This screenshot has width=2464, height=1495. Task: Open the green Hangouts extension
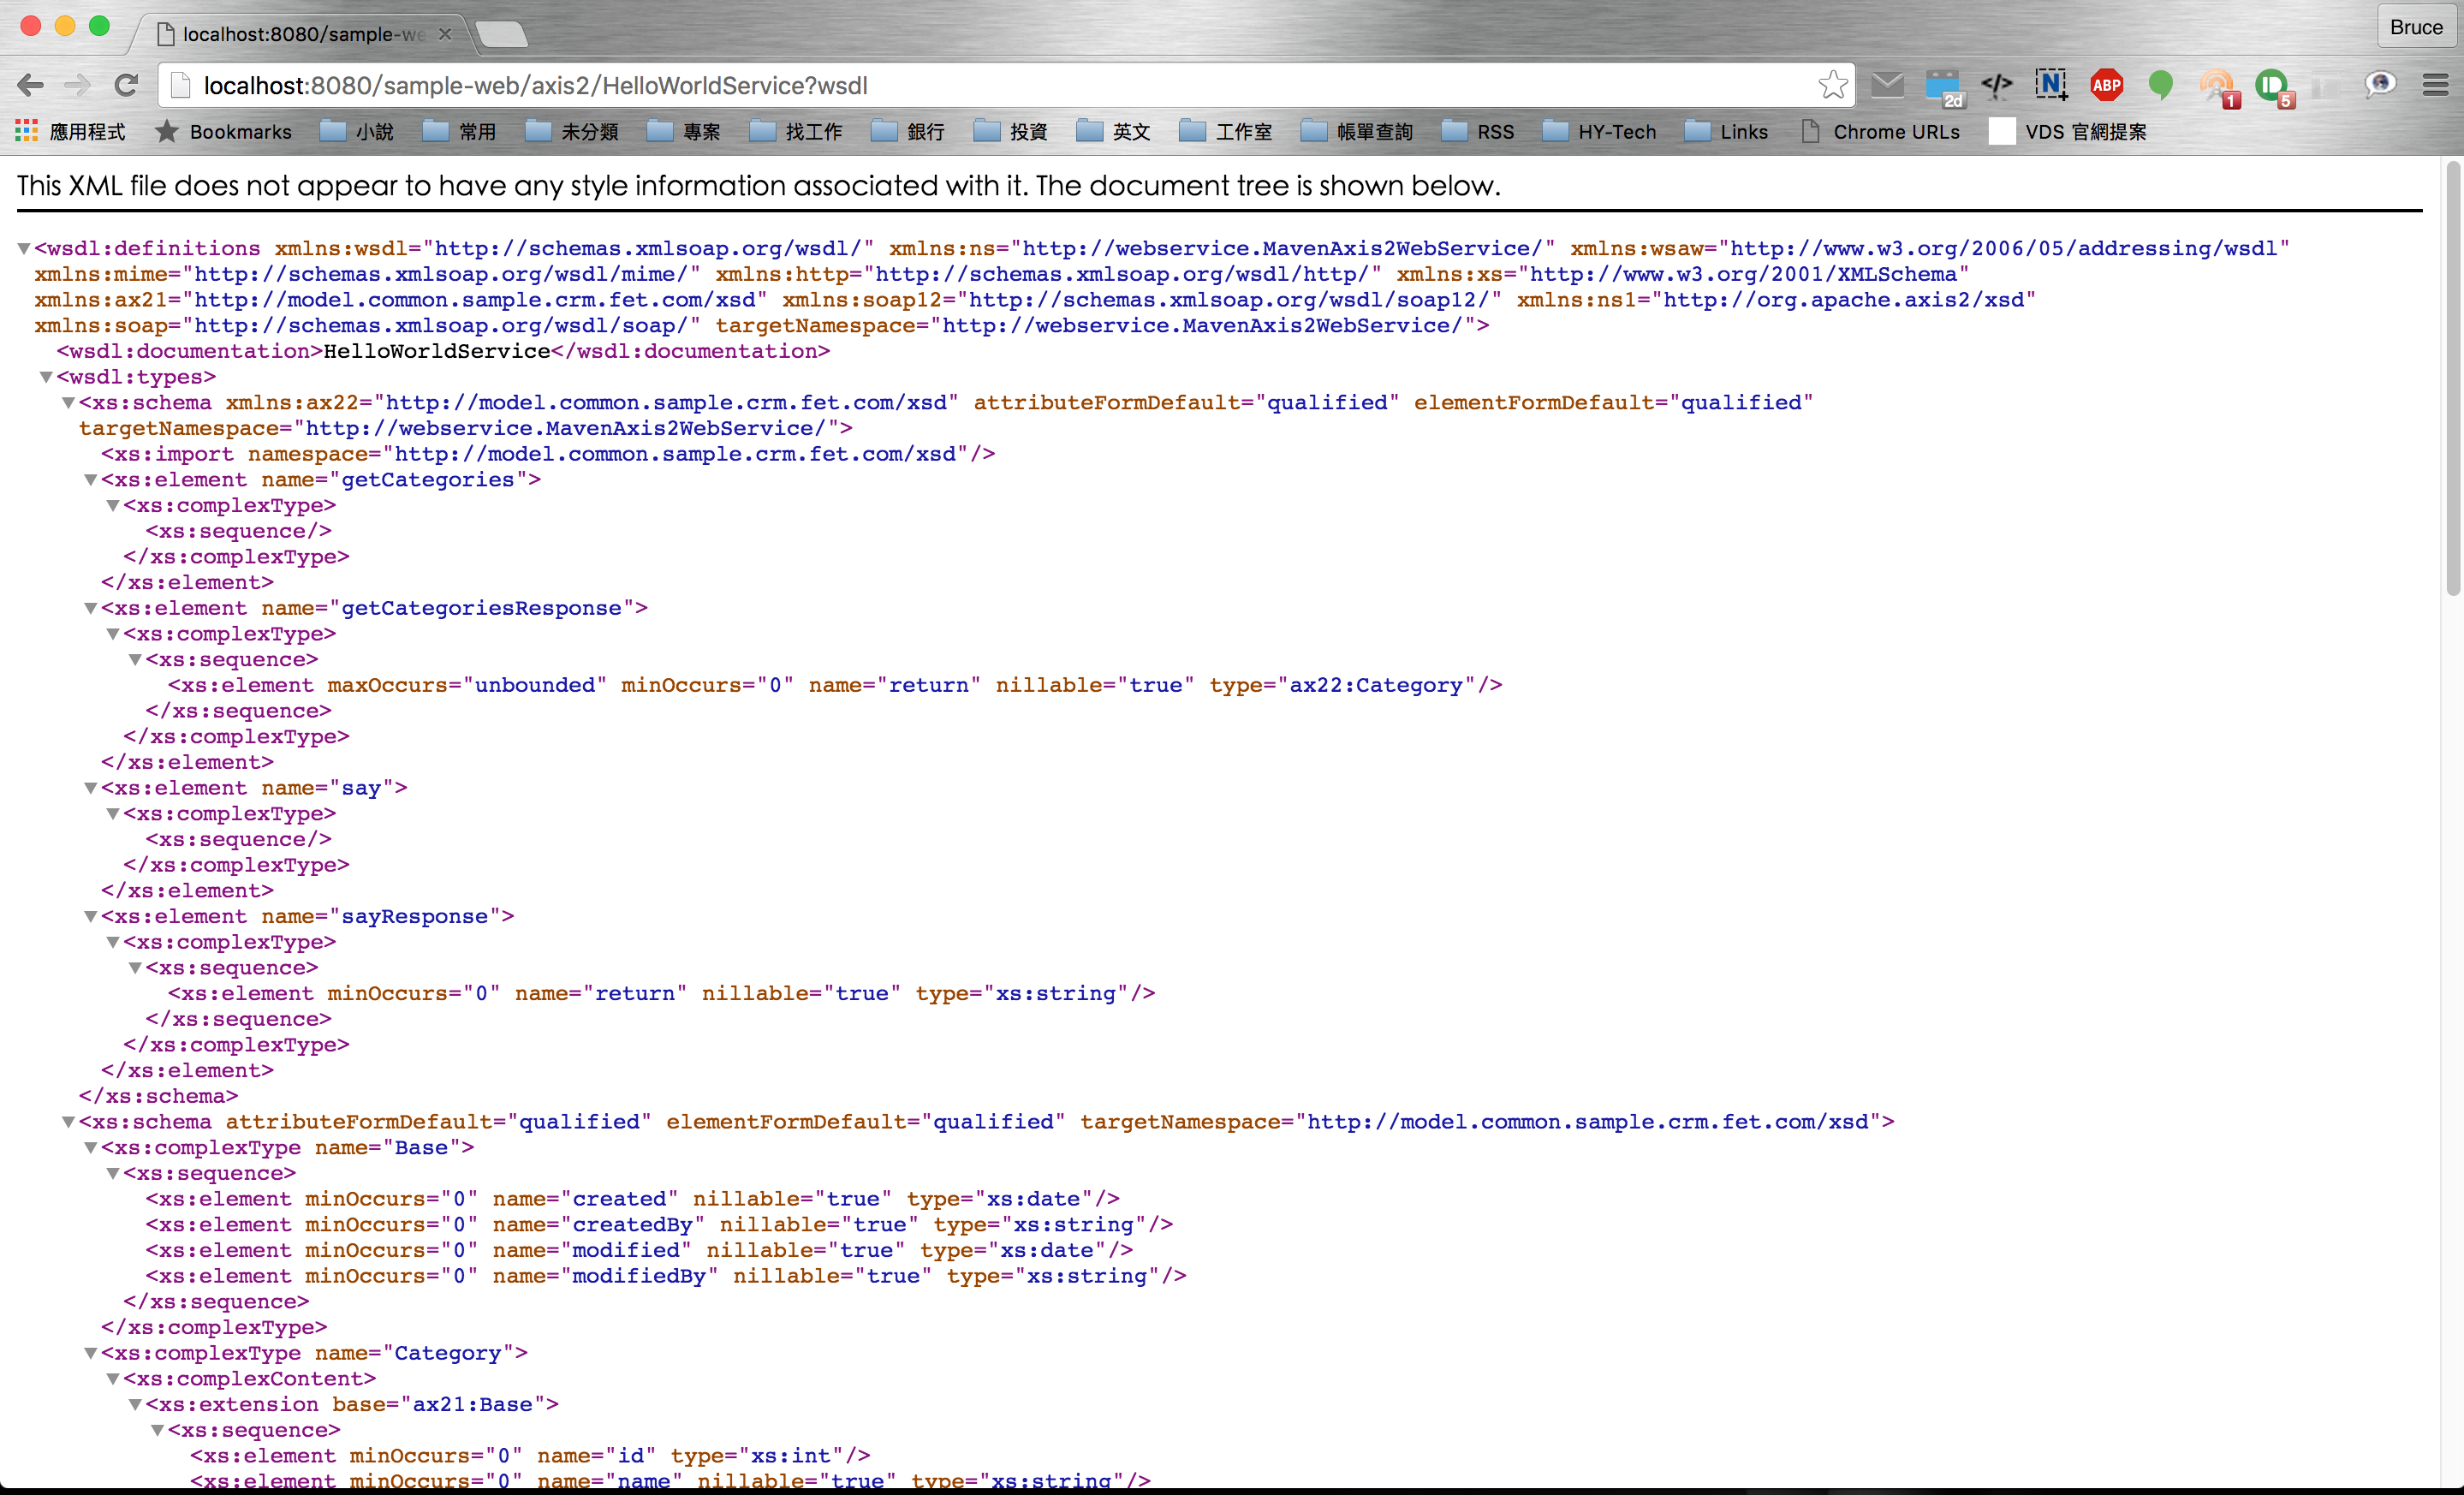point(2160,85)
